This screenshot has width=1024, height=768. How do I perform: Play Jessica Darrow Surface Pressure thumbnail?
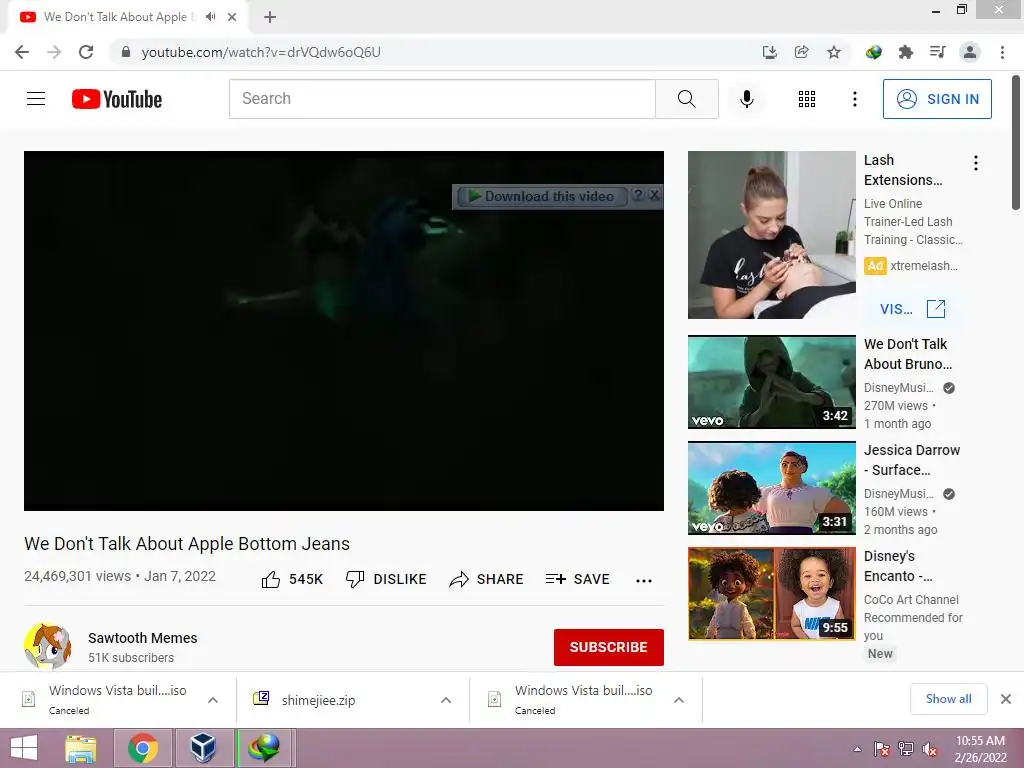point(771,488)
